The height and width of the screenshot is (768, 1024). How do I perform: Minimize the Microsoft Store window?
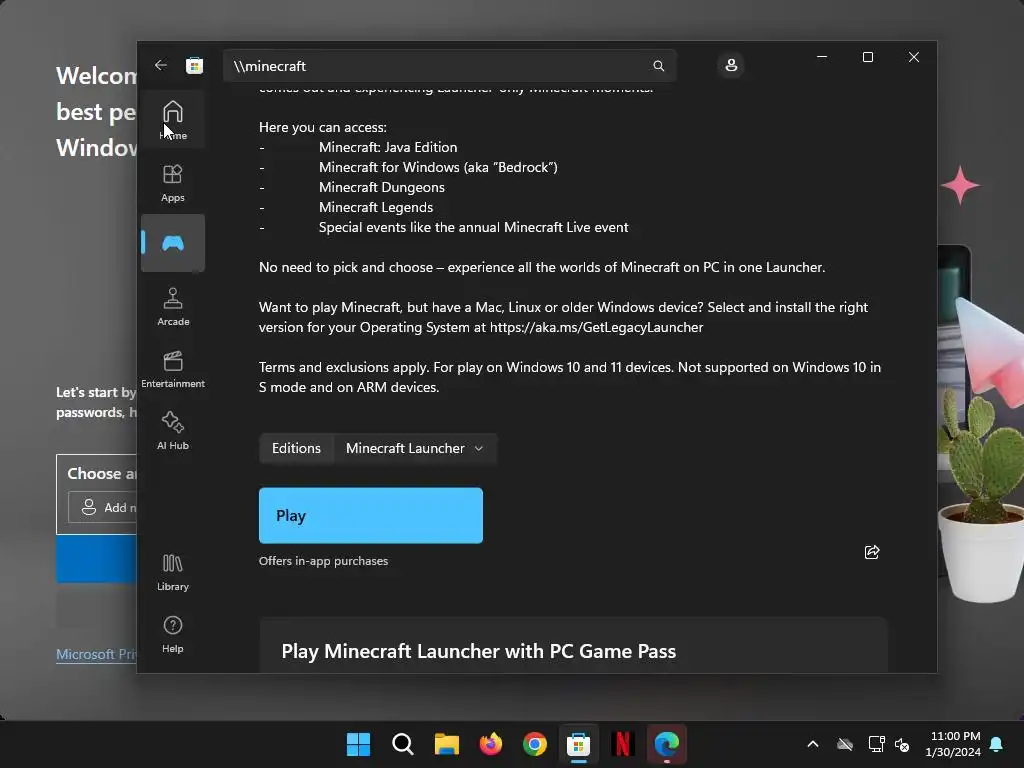[x=822, y=57]
